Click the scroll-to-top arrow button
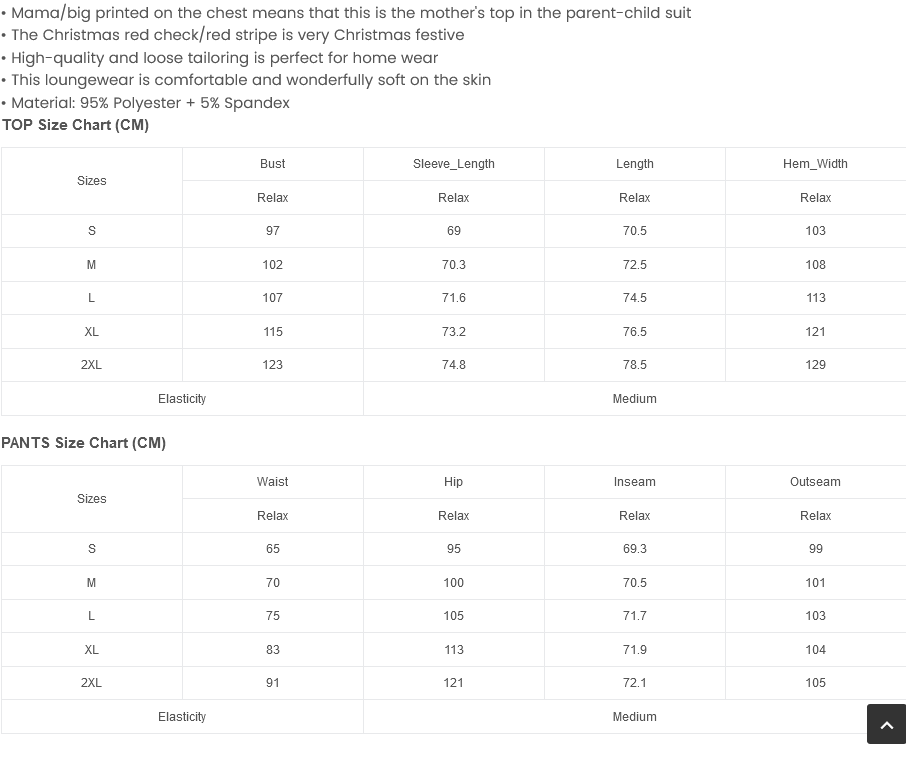This screenshot has height=770, width=906. click(x=886, y=725)
